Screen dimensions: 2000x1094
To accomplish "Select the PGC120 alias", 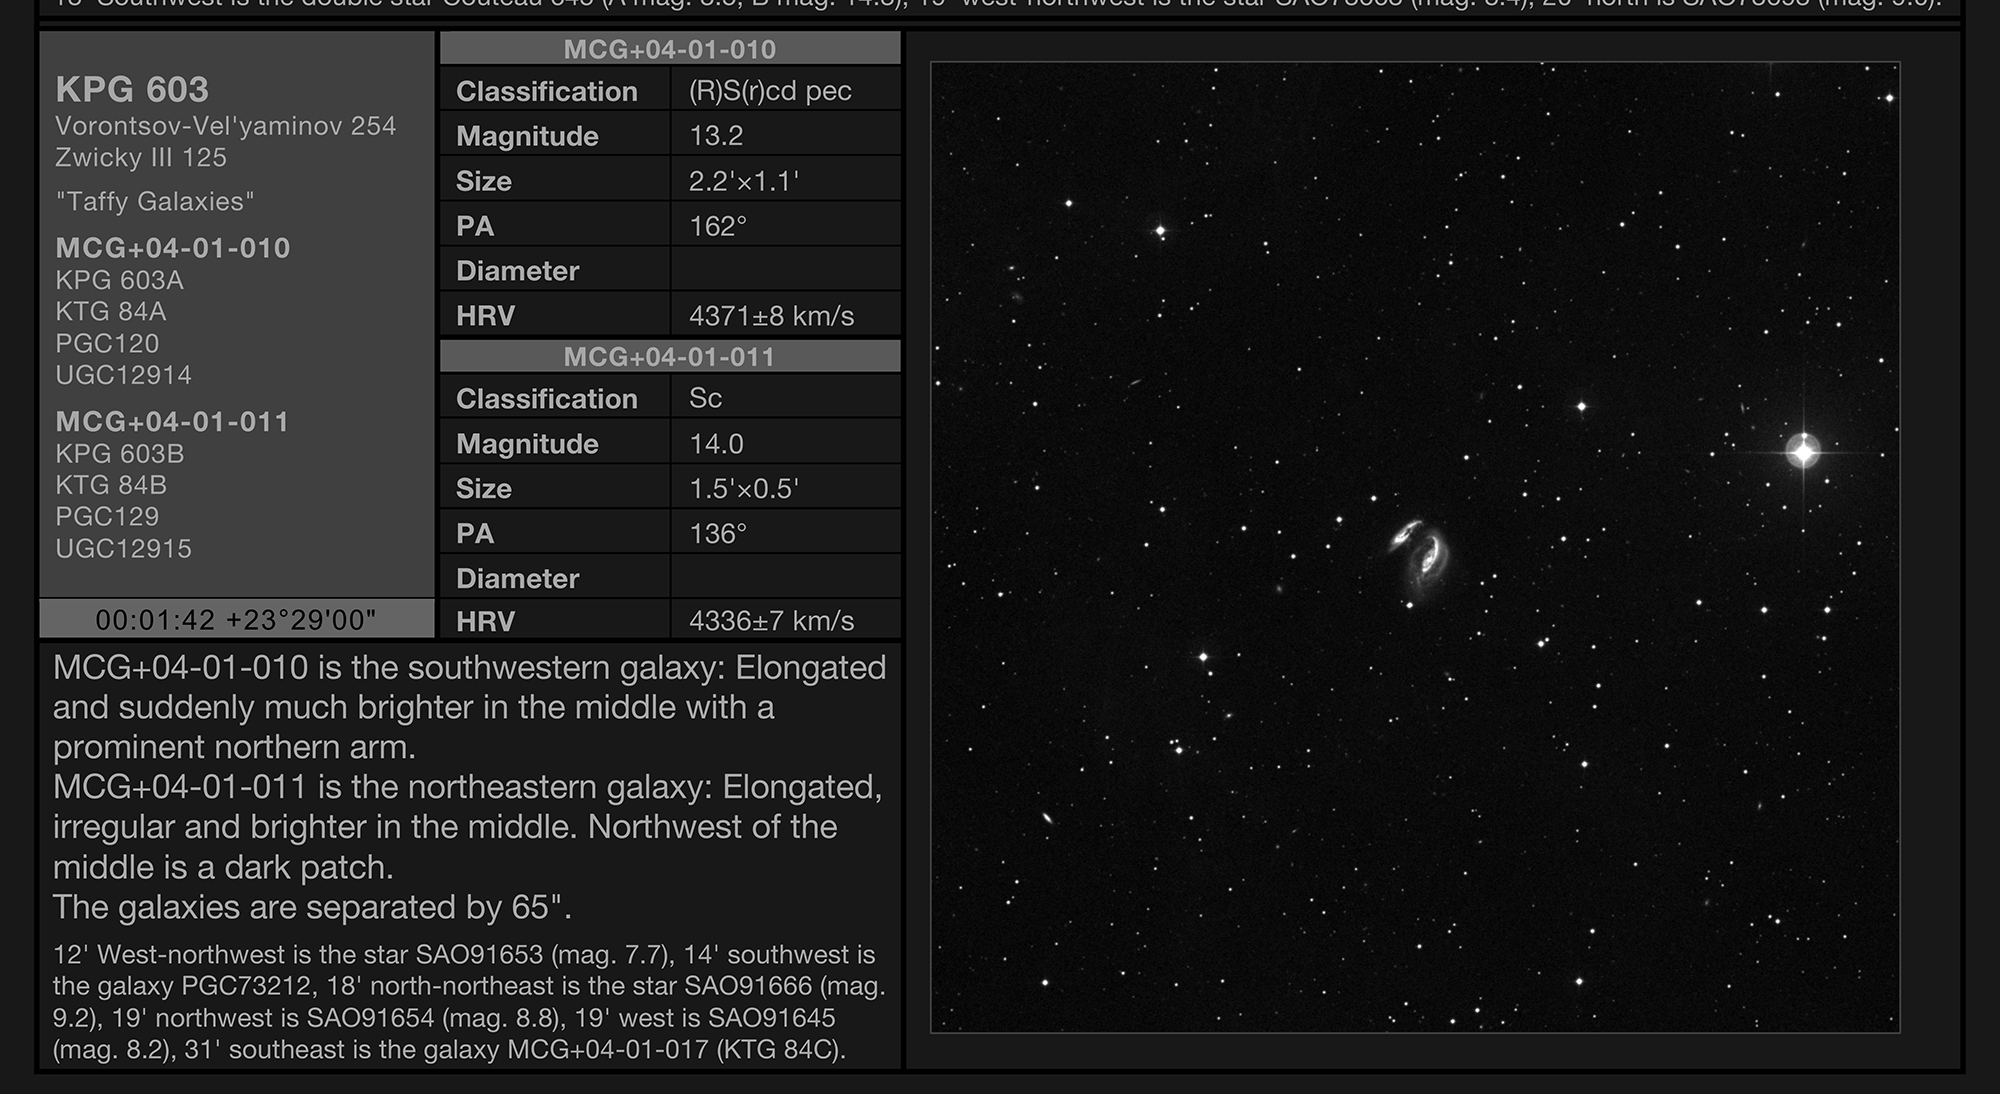I will 108,344.
